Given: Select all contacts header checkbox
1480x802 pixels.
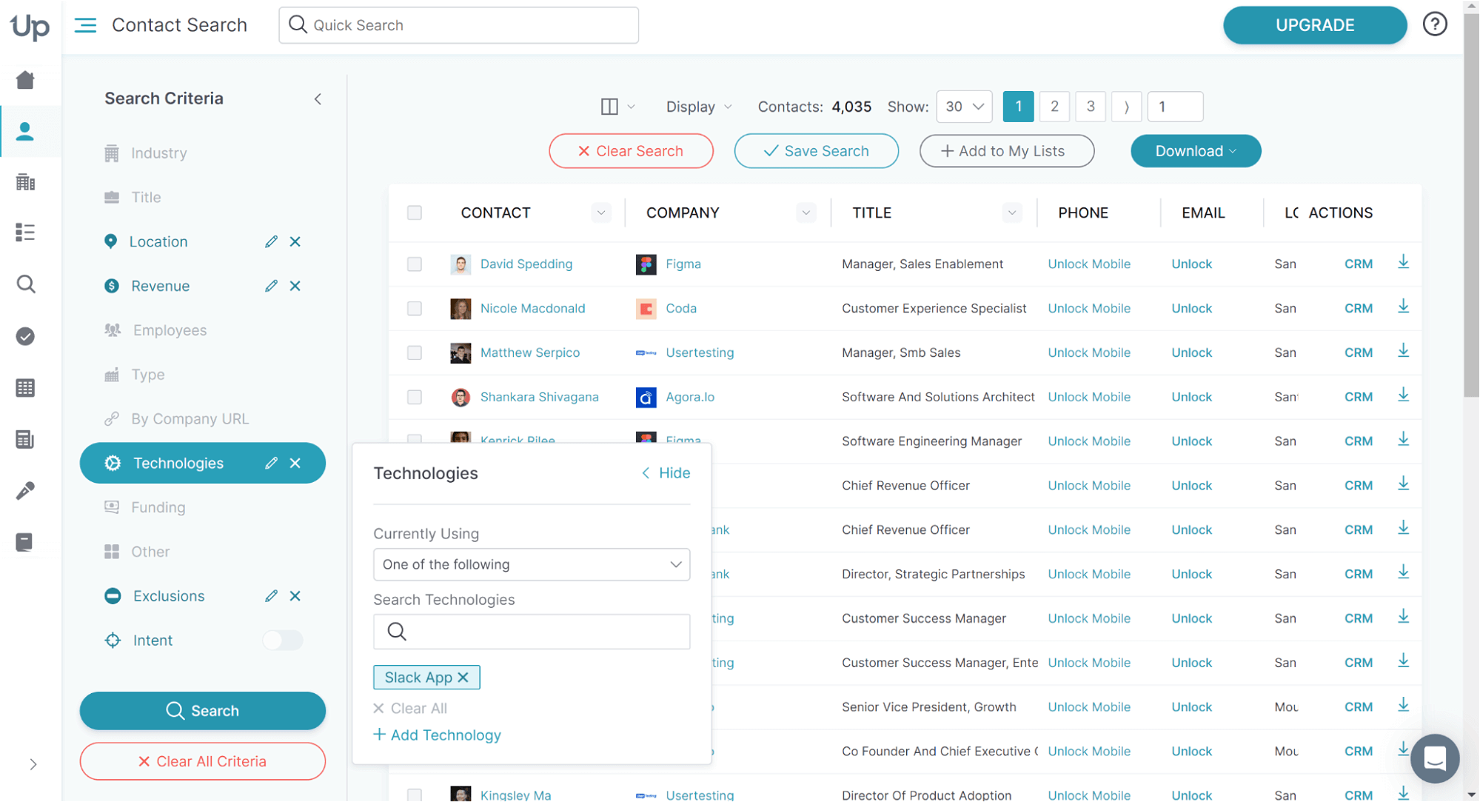Looking at the screenshot, I should [414, 213].
